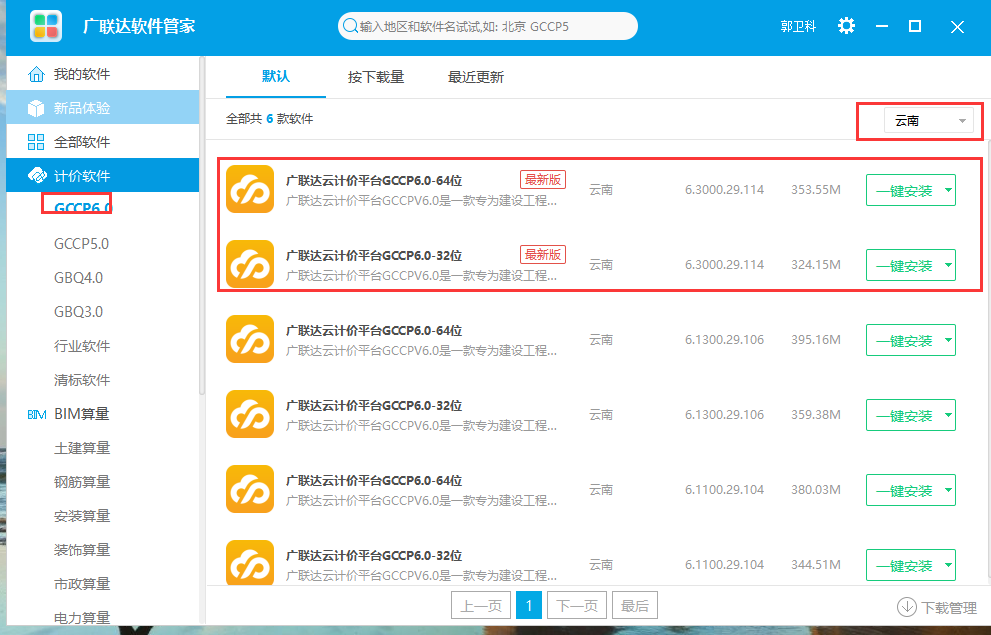Open 全部软件 in the sidebar
Image resolution: width=991 pixels, height=635 pixels.
102,142
